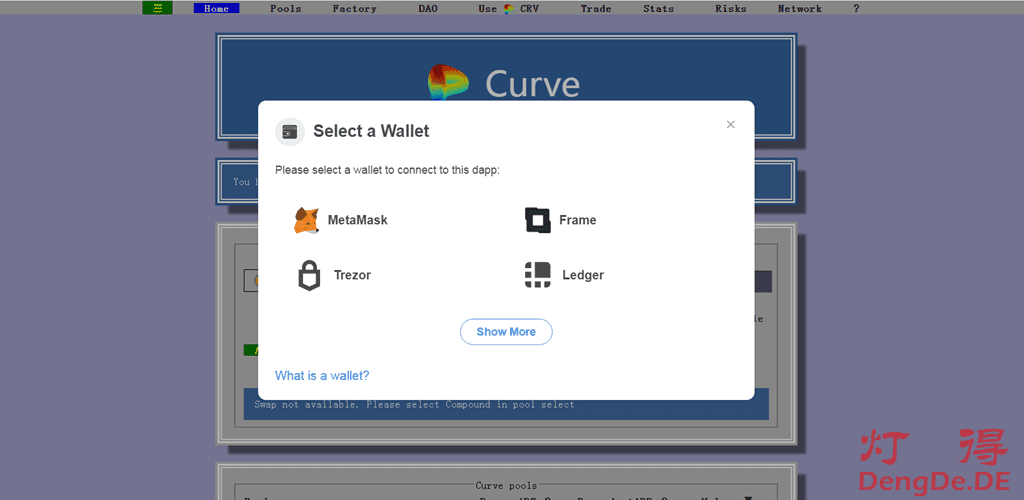Select the MetaMask fox icon
Screen dimensions: 1024x500
pos(306,220)
